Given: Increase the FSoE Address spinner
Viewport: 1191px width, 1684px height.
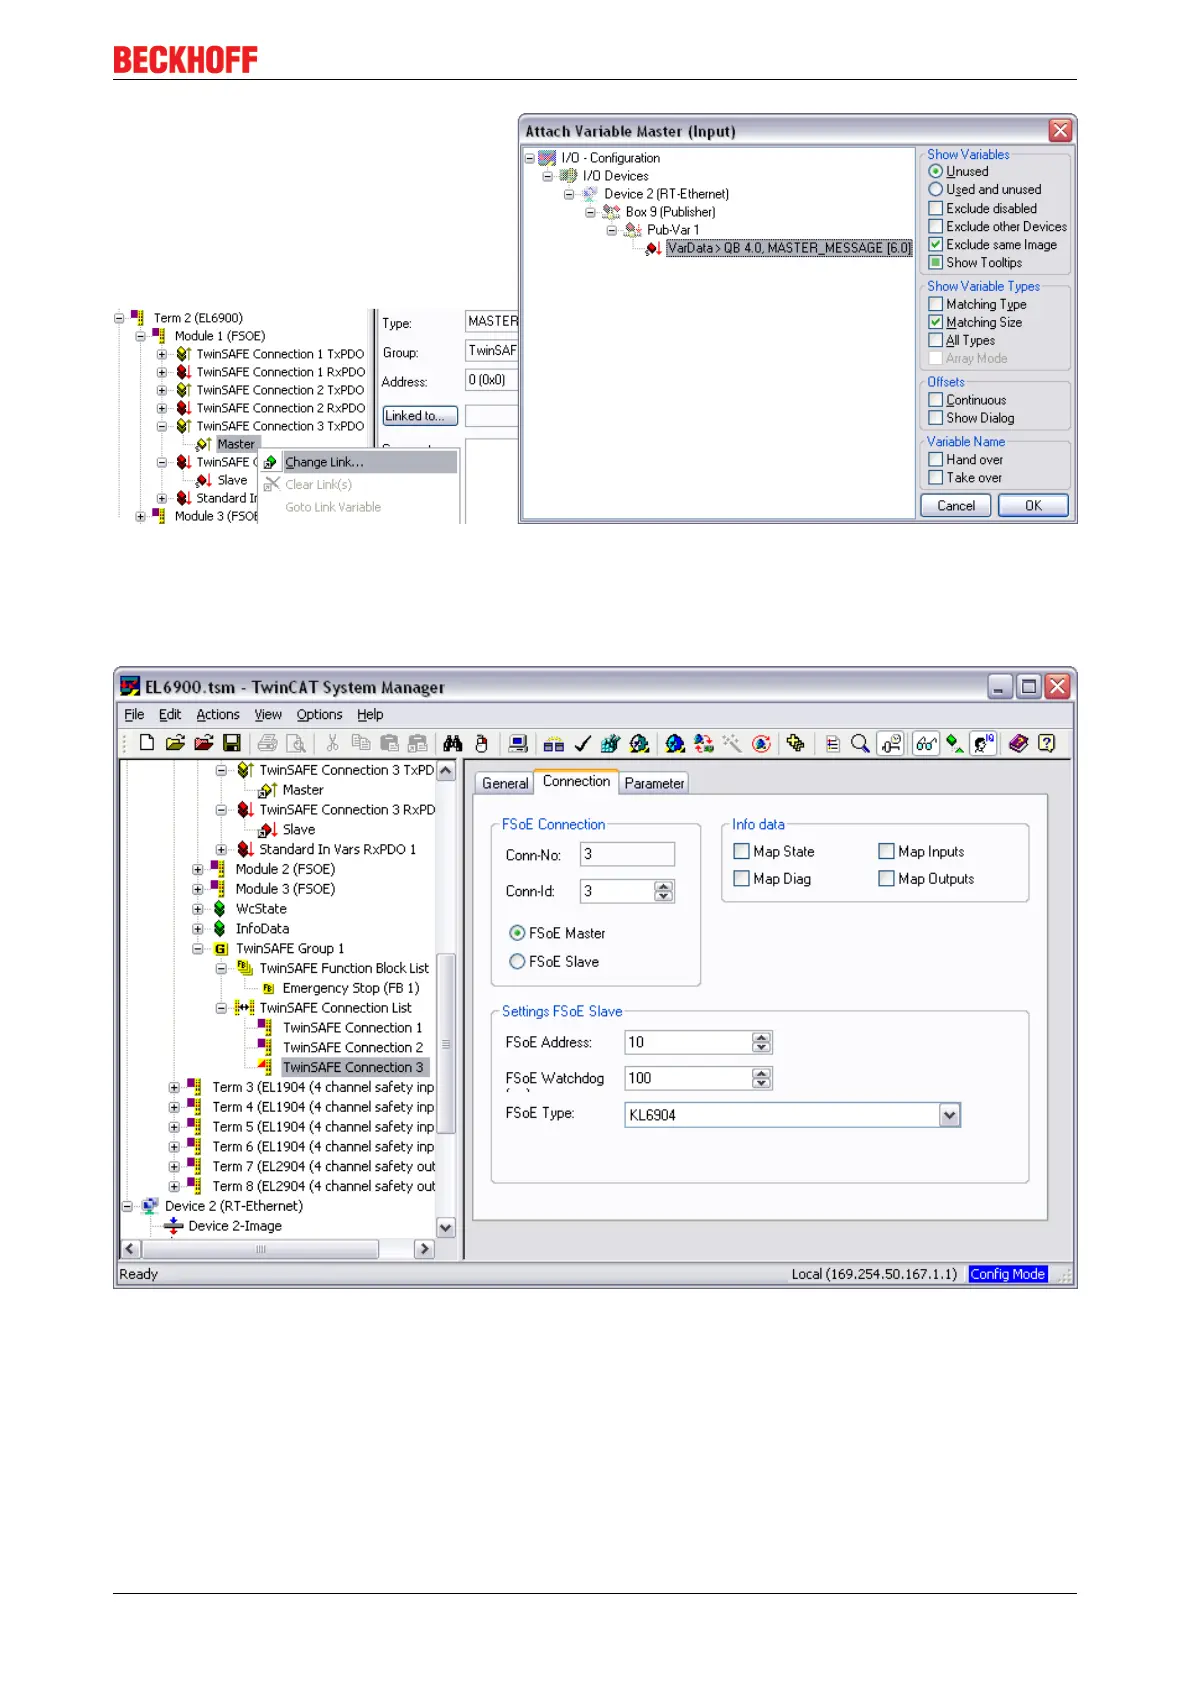Looking at the screenshot, I should point(762,1037).
